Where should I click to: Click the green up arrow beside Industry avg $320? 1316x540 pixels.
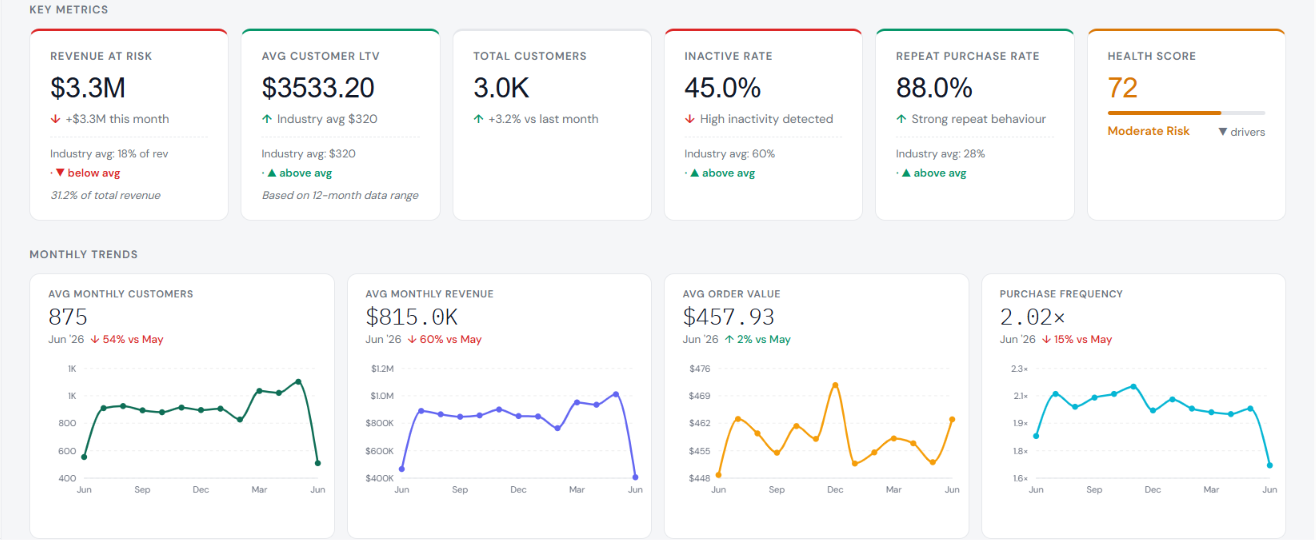tap(266, 119)
